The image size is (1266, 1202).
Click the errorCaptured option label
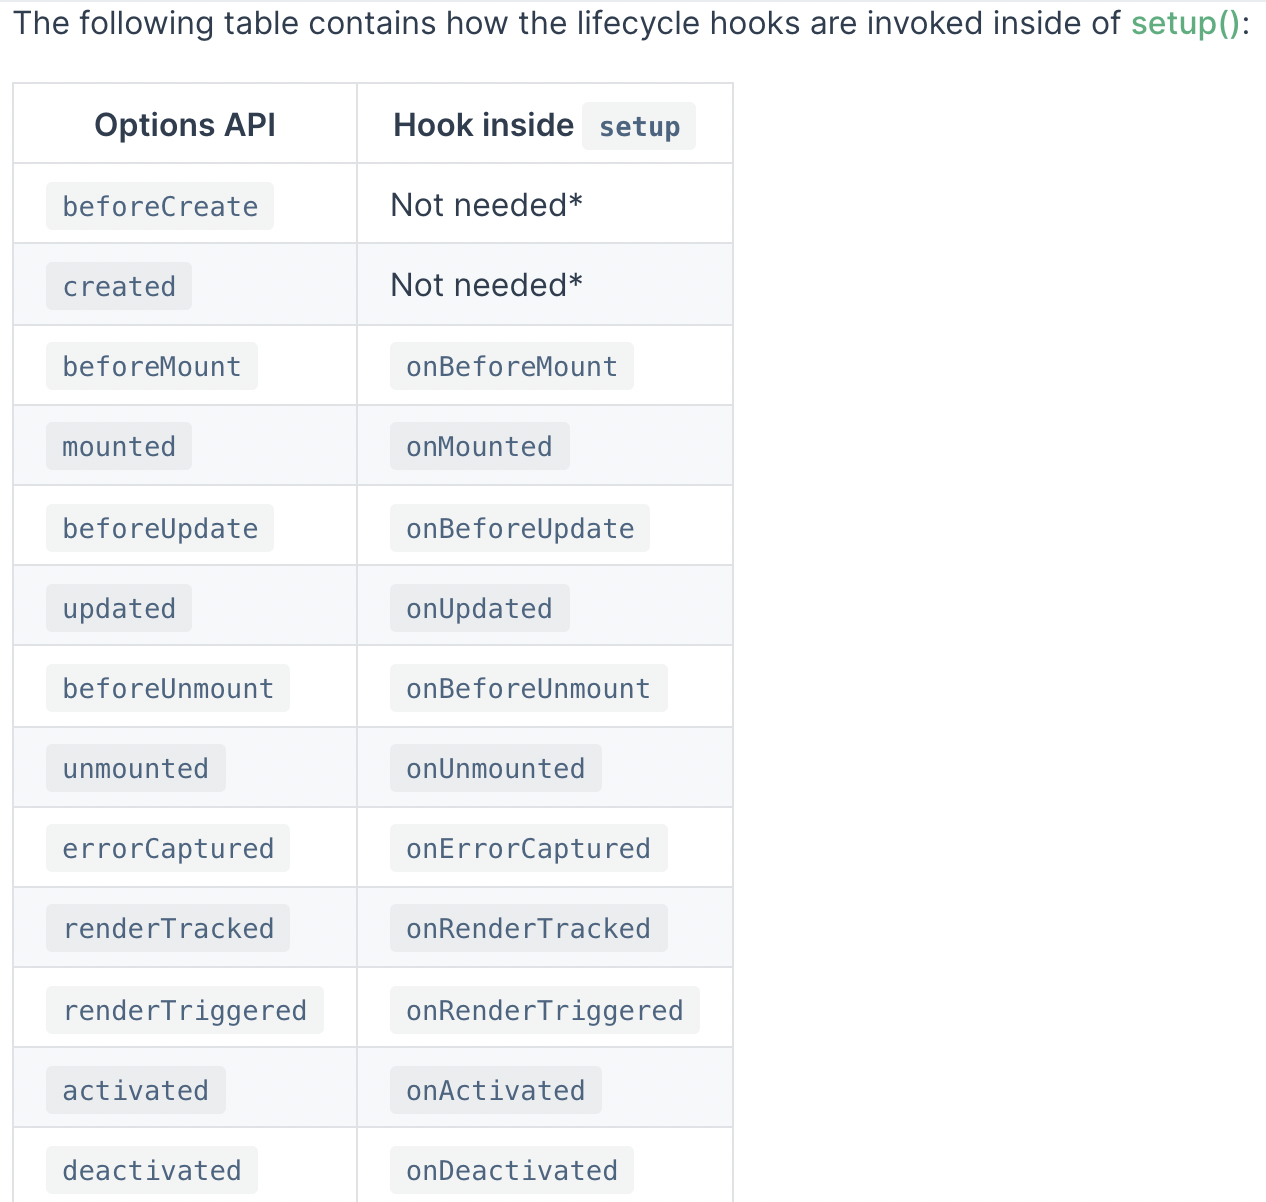tap(168, 849)
